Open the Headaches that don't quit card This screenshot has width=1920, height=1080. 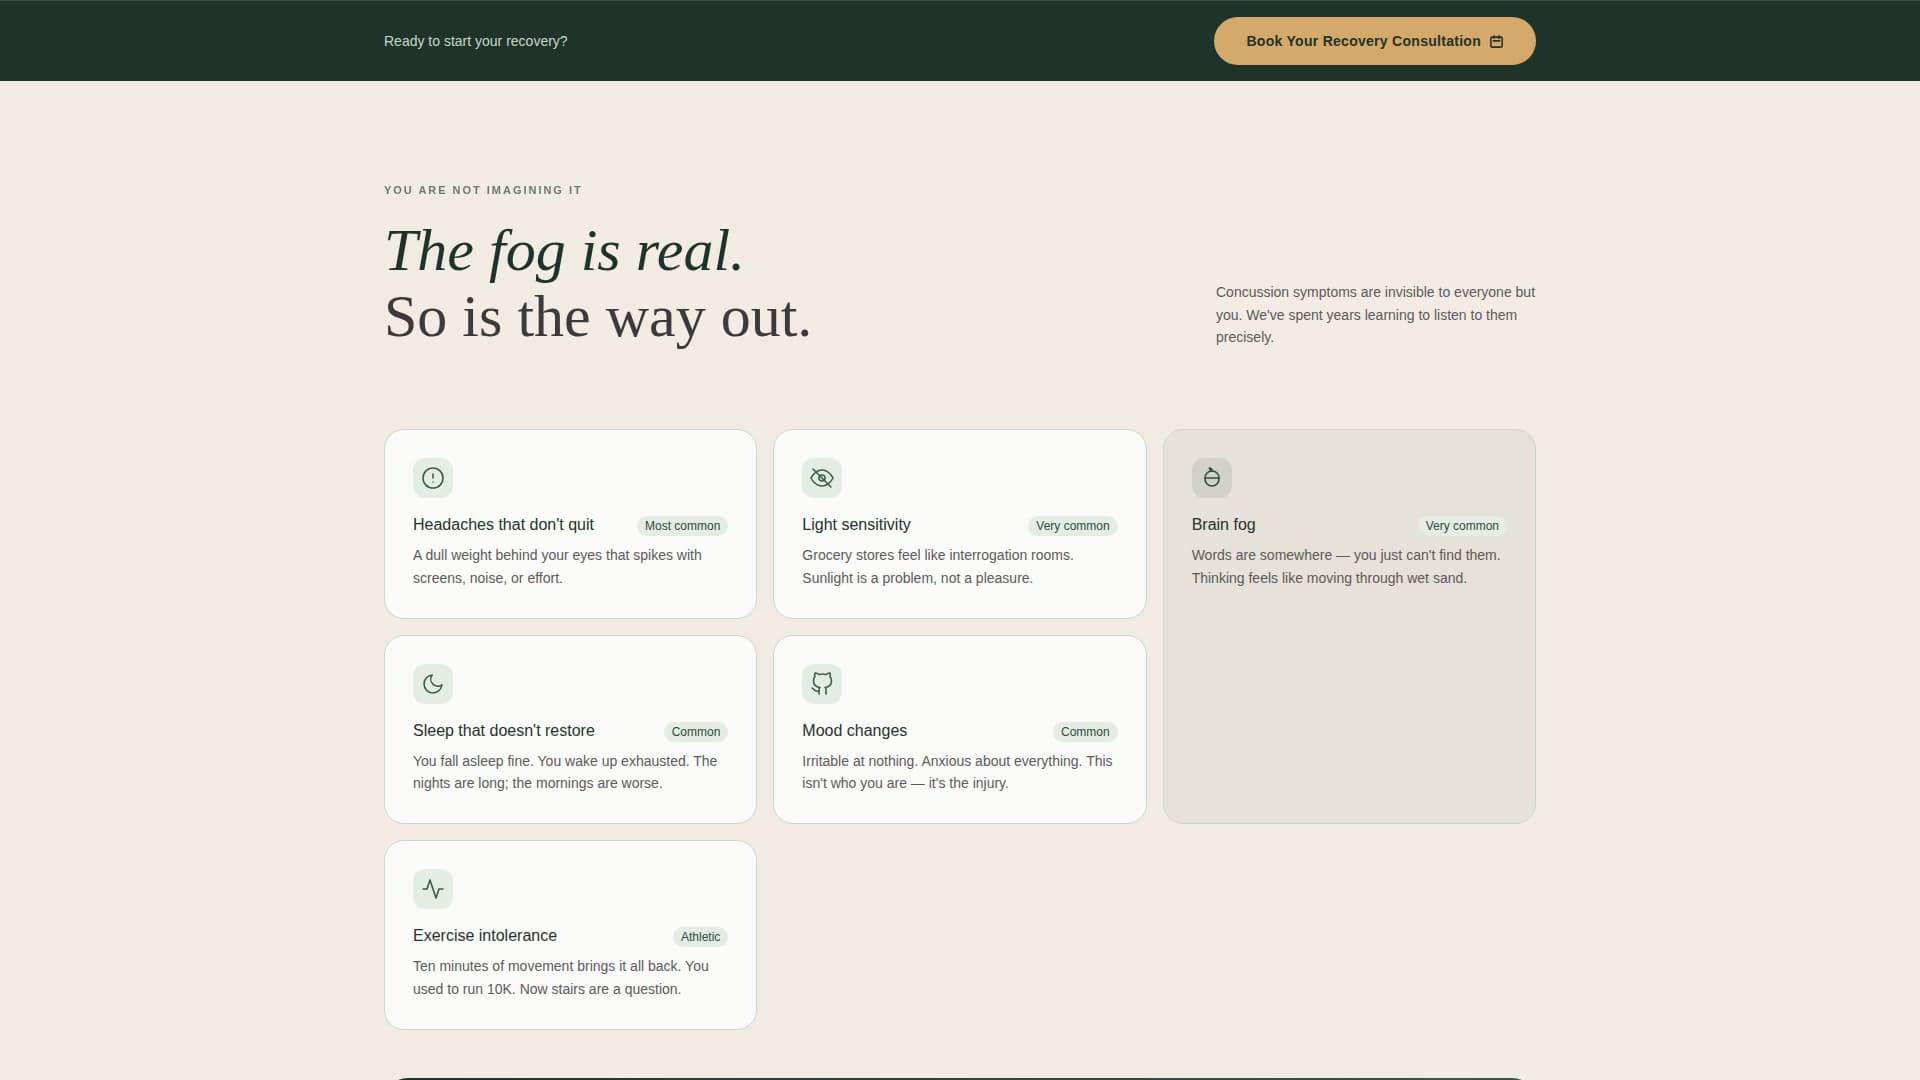point(570,524)
